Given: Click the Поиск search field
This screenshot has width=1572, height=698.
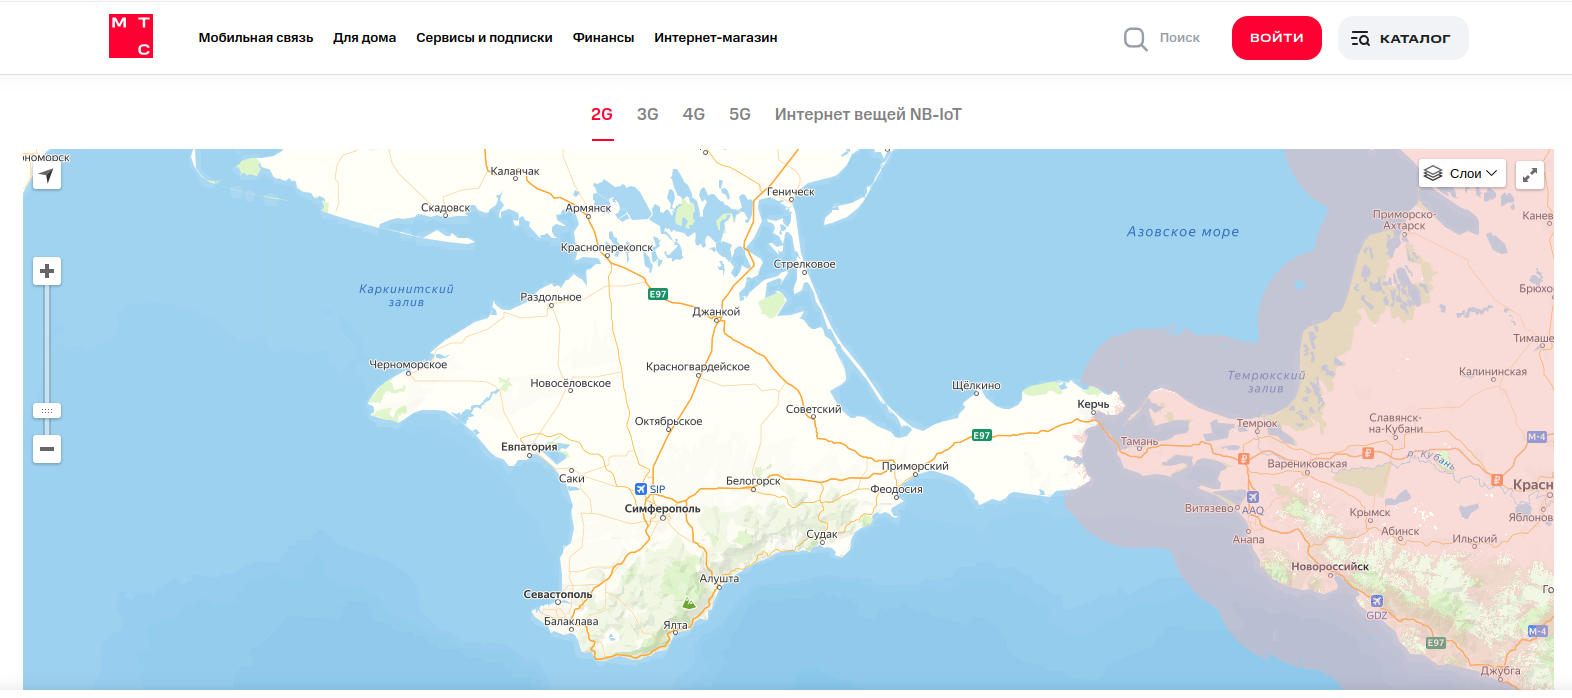Looking at the screenshot, I should (x=1180, y=38).
